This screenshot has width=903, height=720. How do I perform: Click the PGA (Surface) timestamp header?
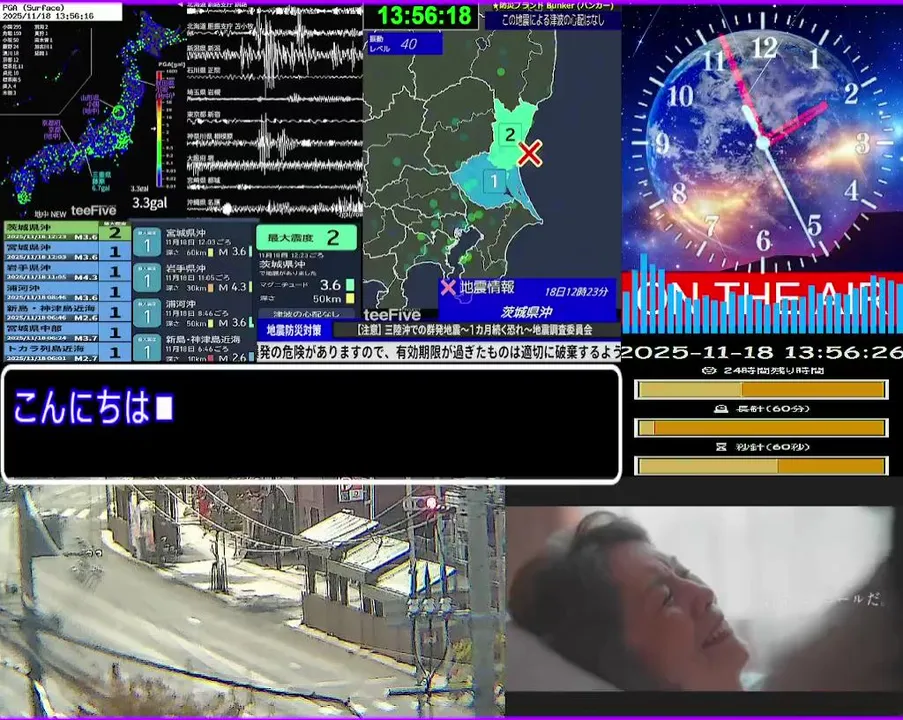click(x=61, y=12)
